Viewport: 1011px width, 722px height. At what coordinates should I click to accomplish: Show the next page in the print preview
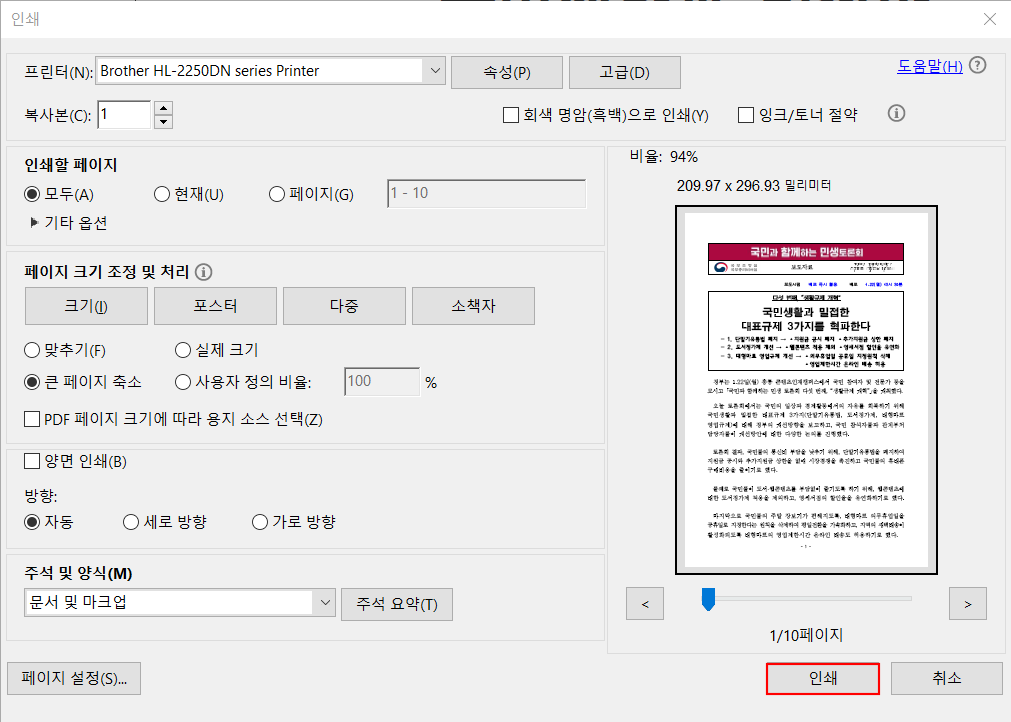click(967, 602)
